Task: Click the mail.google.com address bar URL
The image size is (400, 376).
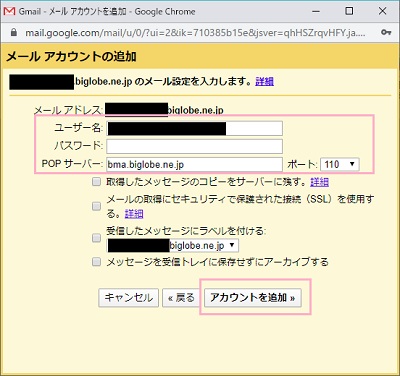Action: pyautogui.click(x=195, y=33)
